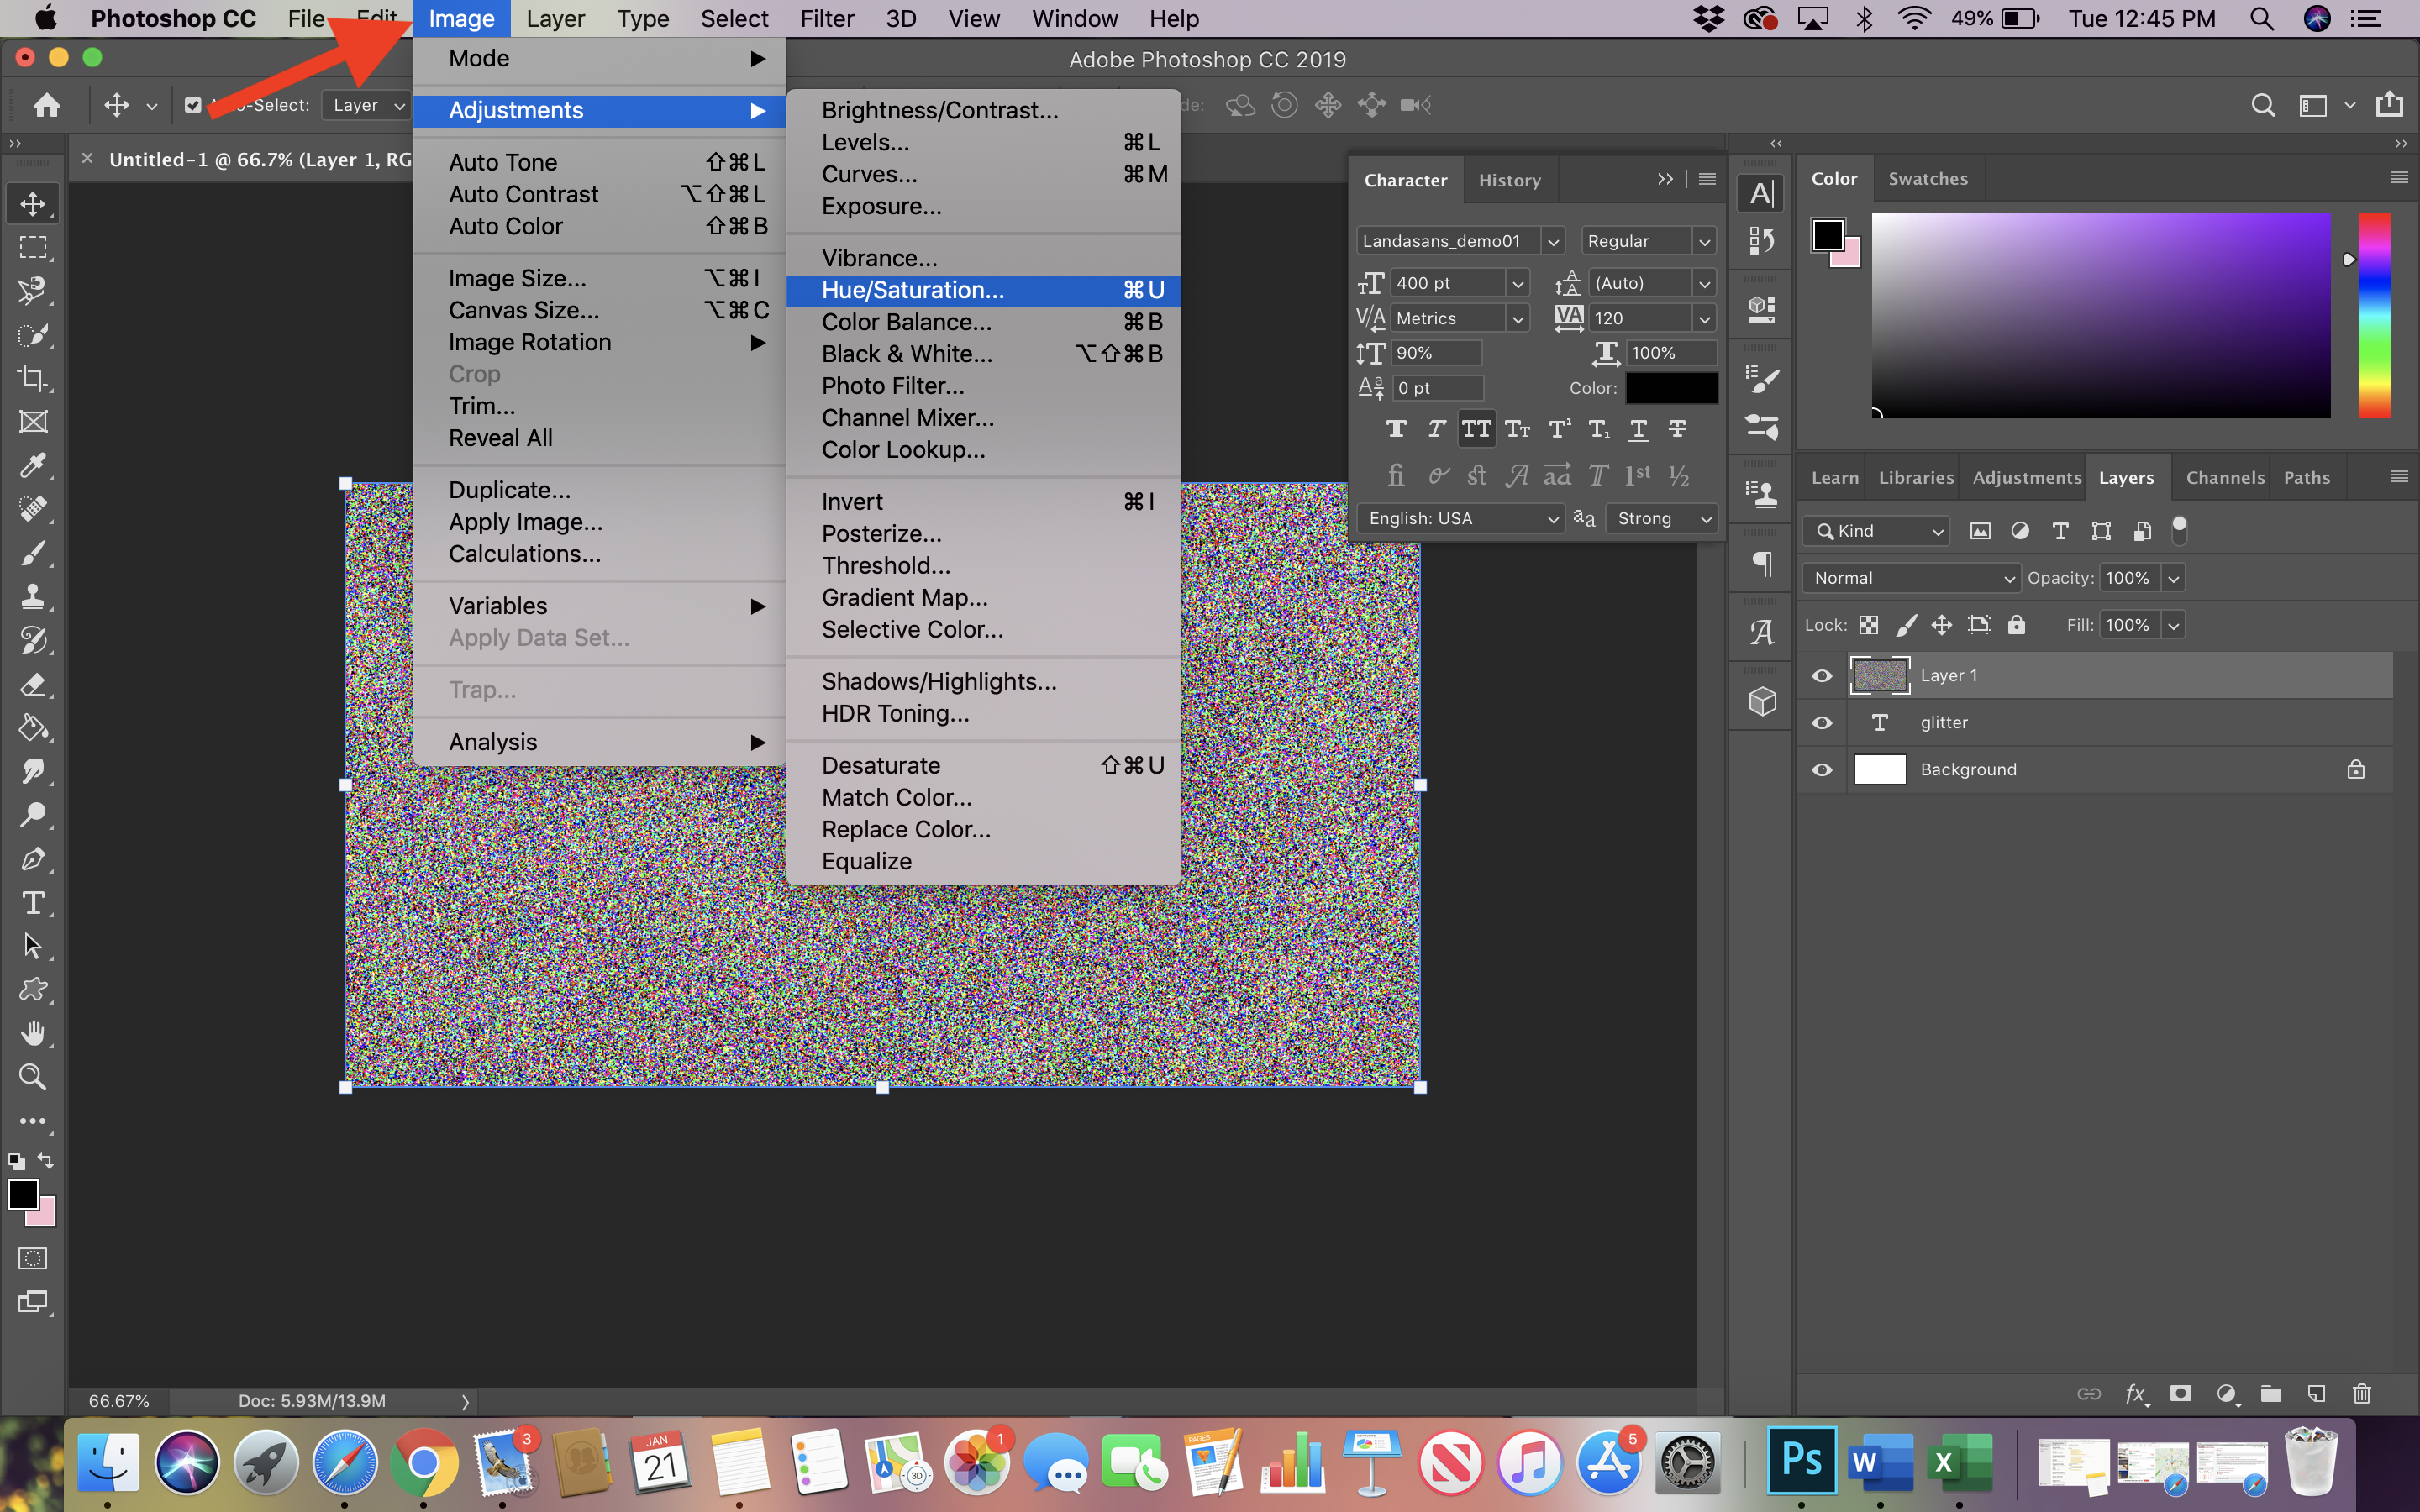Select the Horizontal Type tool
This screenshot has height=1512, width=2420.
point(33,903)
